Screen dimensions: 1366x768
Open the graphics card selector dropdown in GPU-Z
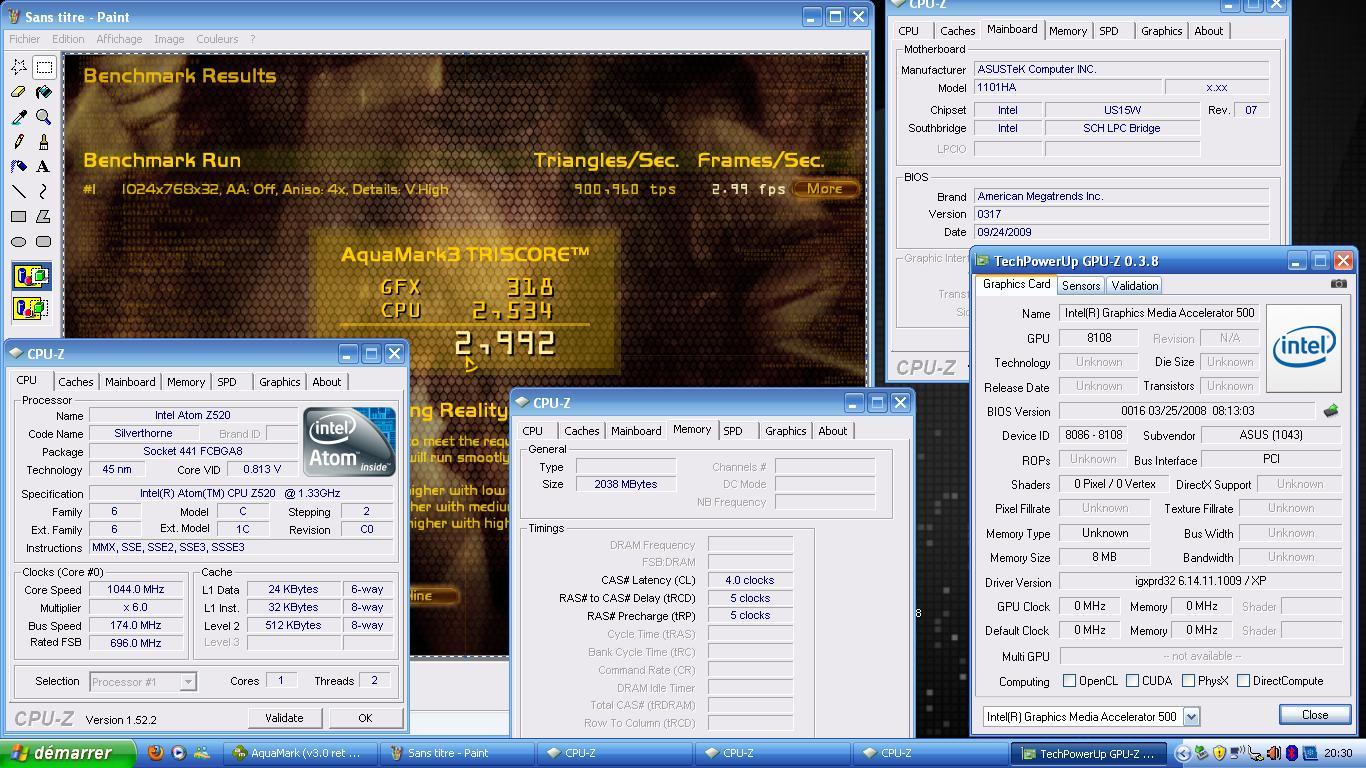tap(1190, 717)
